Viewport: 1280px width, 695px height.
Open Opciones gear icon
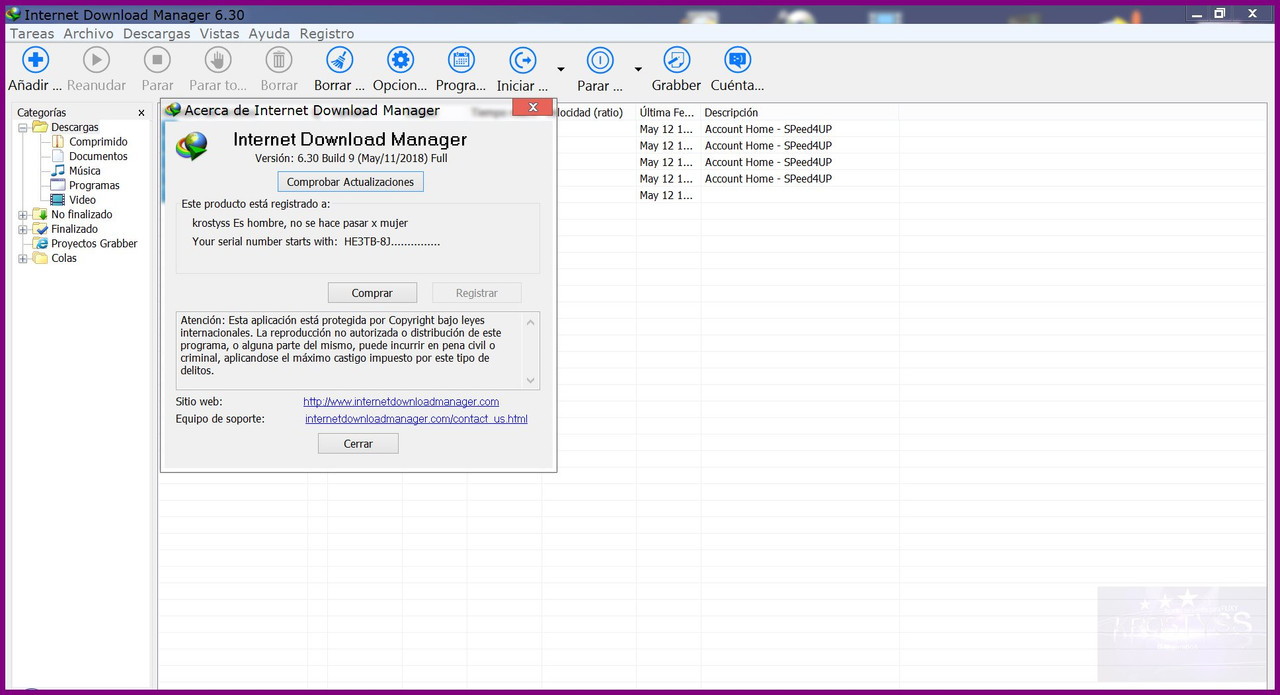(400, 60)
